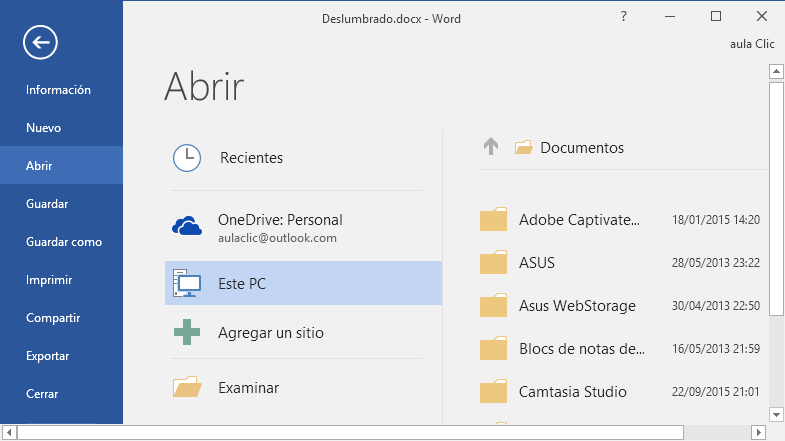The height and width of the screenshot is (441, 785).
Task: Click the date 22/09/2015 21:01
Action: [x=715, y=392]
